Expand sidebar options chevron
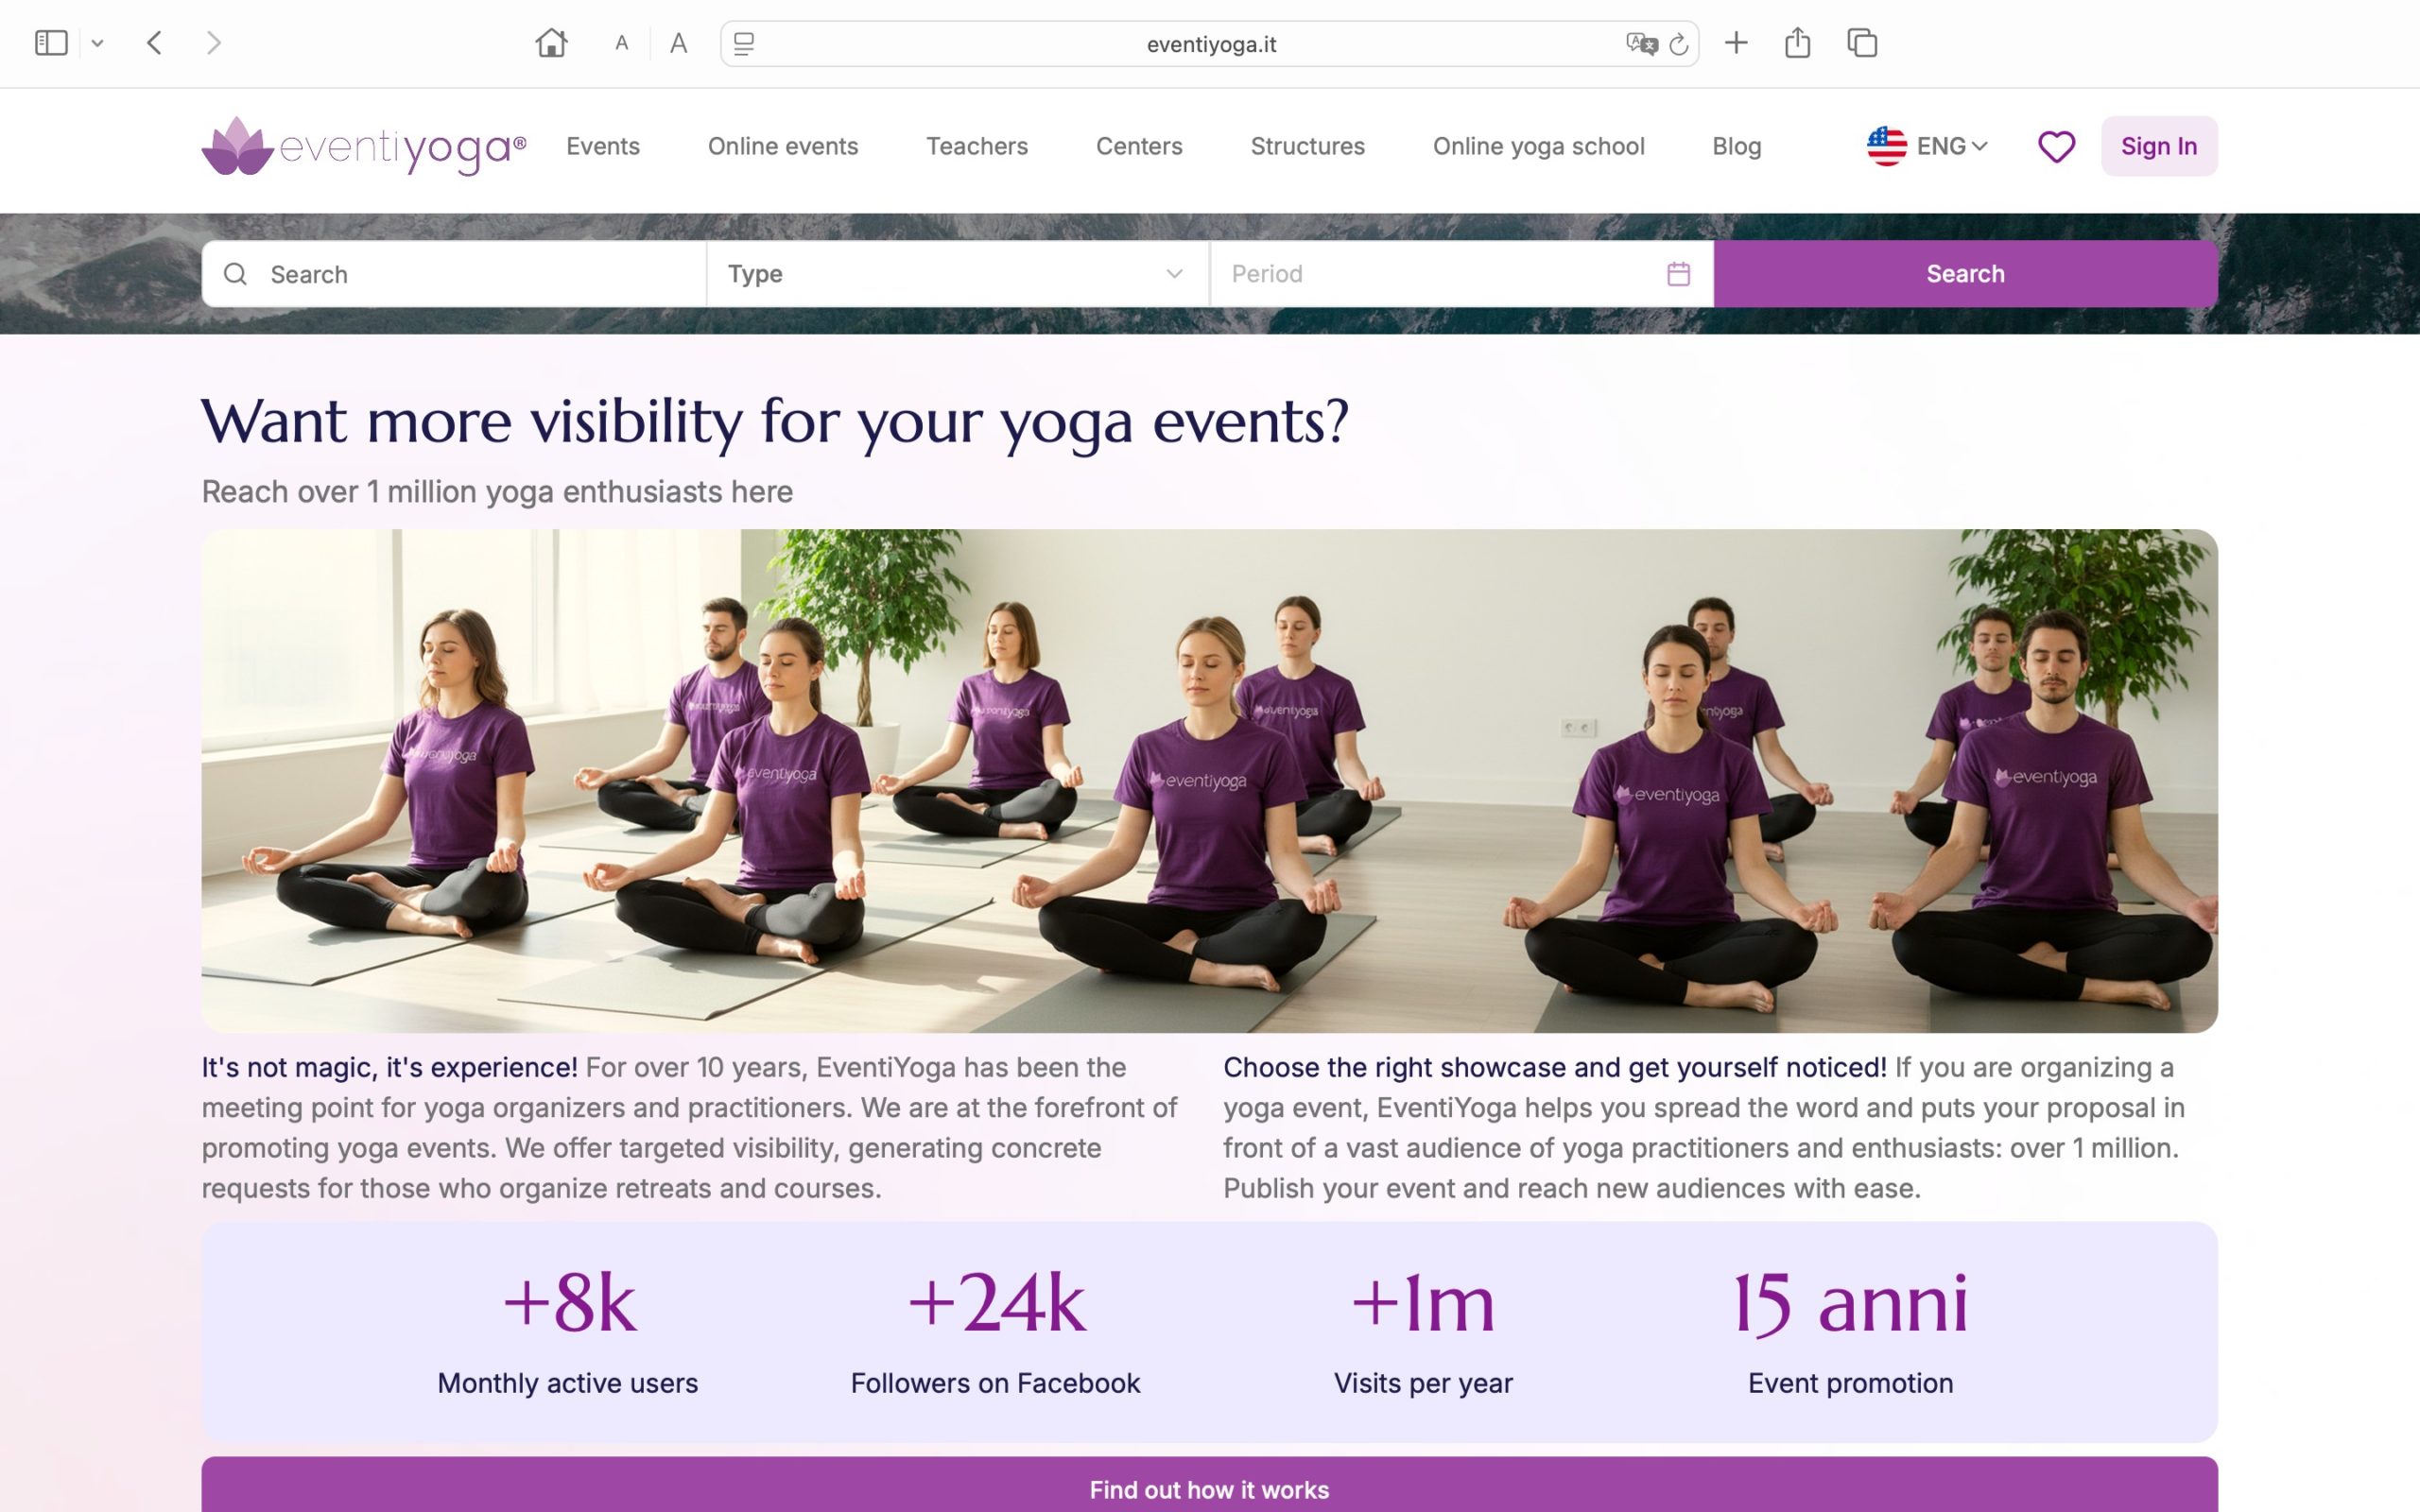The height and width of the screenshot is (1512, 2420). tap(97, 43)
